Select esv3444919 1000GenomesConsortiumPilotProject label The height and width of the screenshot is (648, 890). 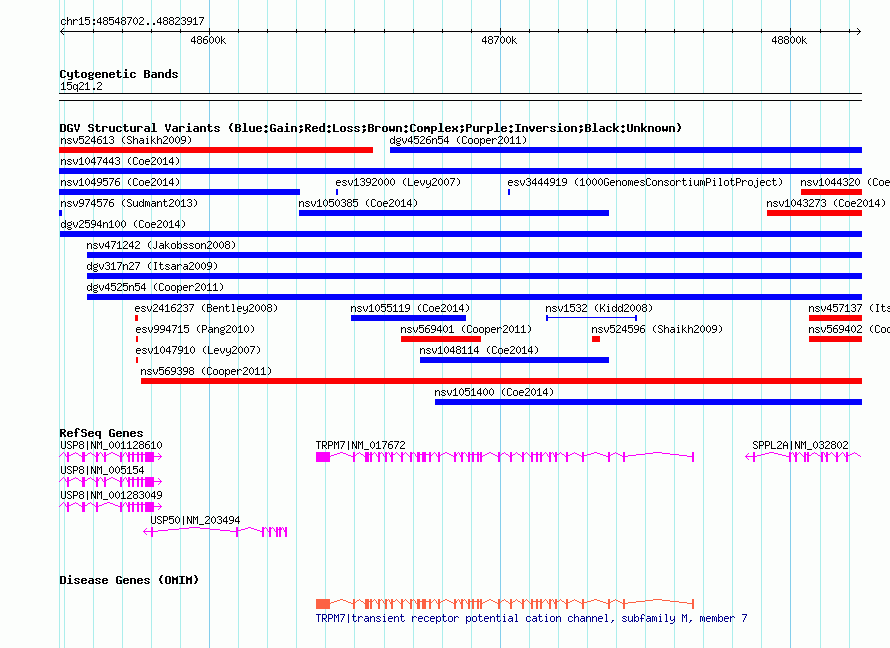(645, 182)
